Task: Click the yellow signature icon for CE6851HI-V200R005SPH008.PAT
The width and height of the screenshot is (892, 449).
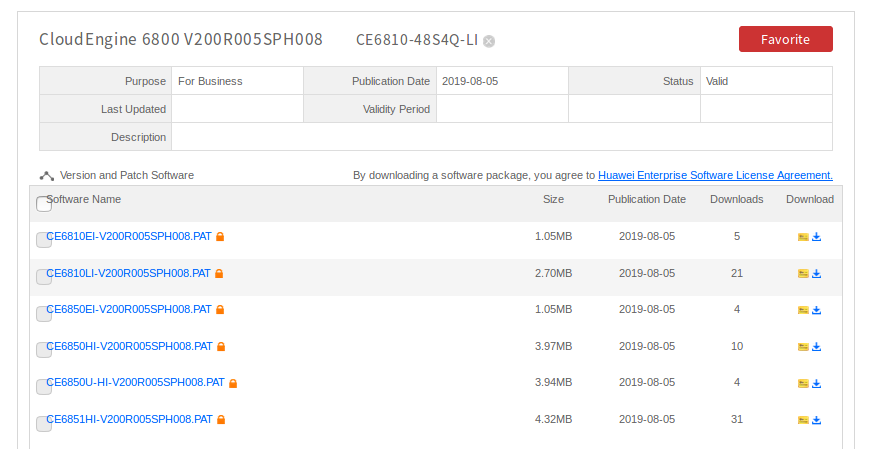Action: coord(802,420)
